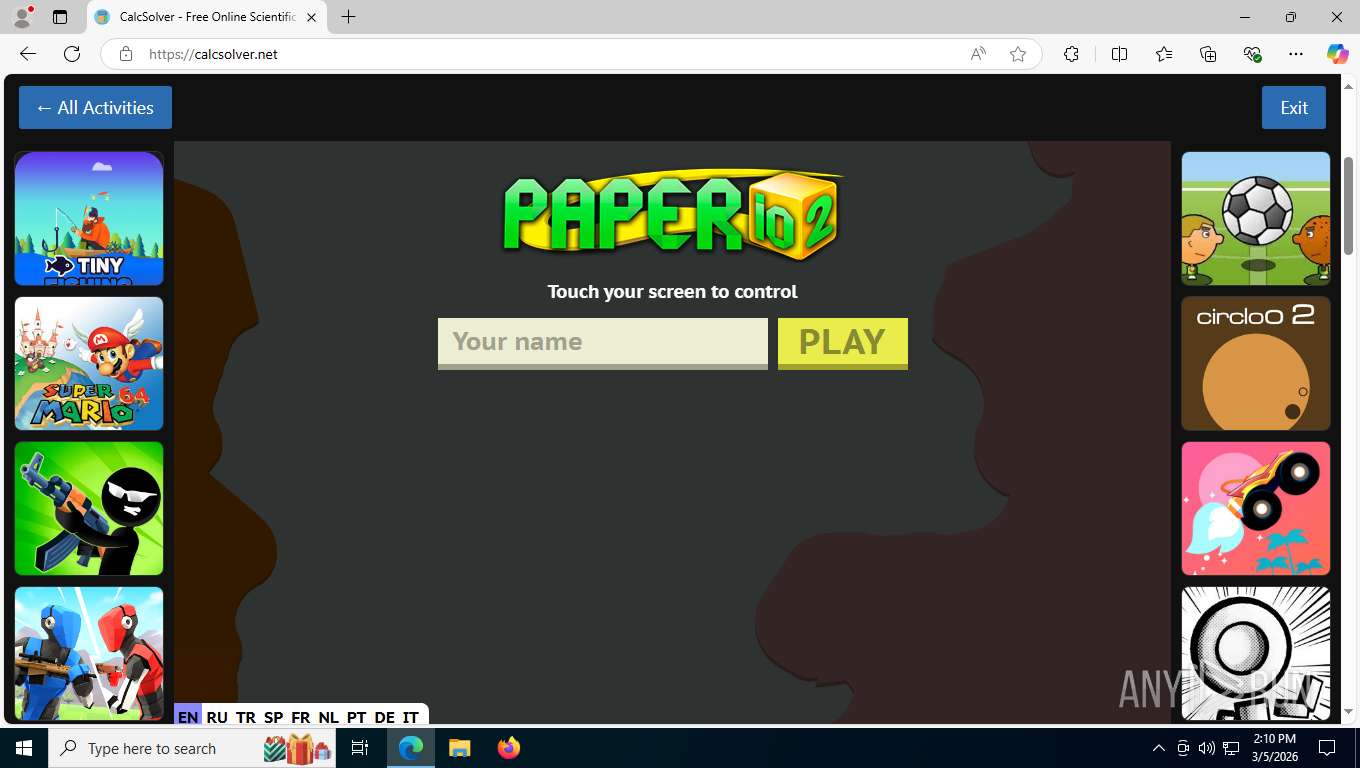Open the Super Mario 64 game thumbnail
Viewport: 1360px width, 768px height.
coord(89,364)
